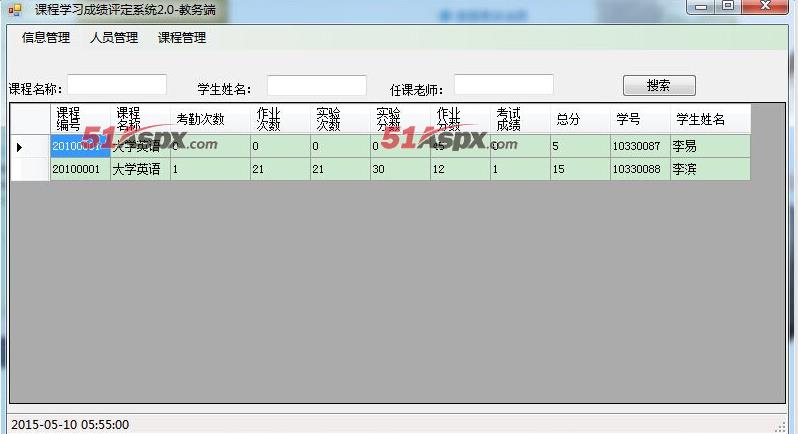Click the status bar resize grip
Screen dimensions: 798x434
pyautogui.click(x=781, y=426)
